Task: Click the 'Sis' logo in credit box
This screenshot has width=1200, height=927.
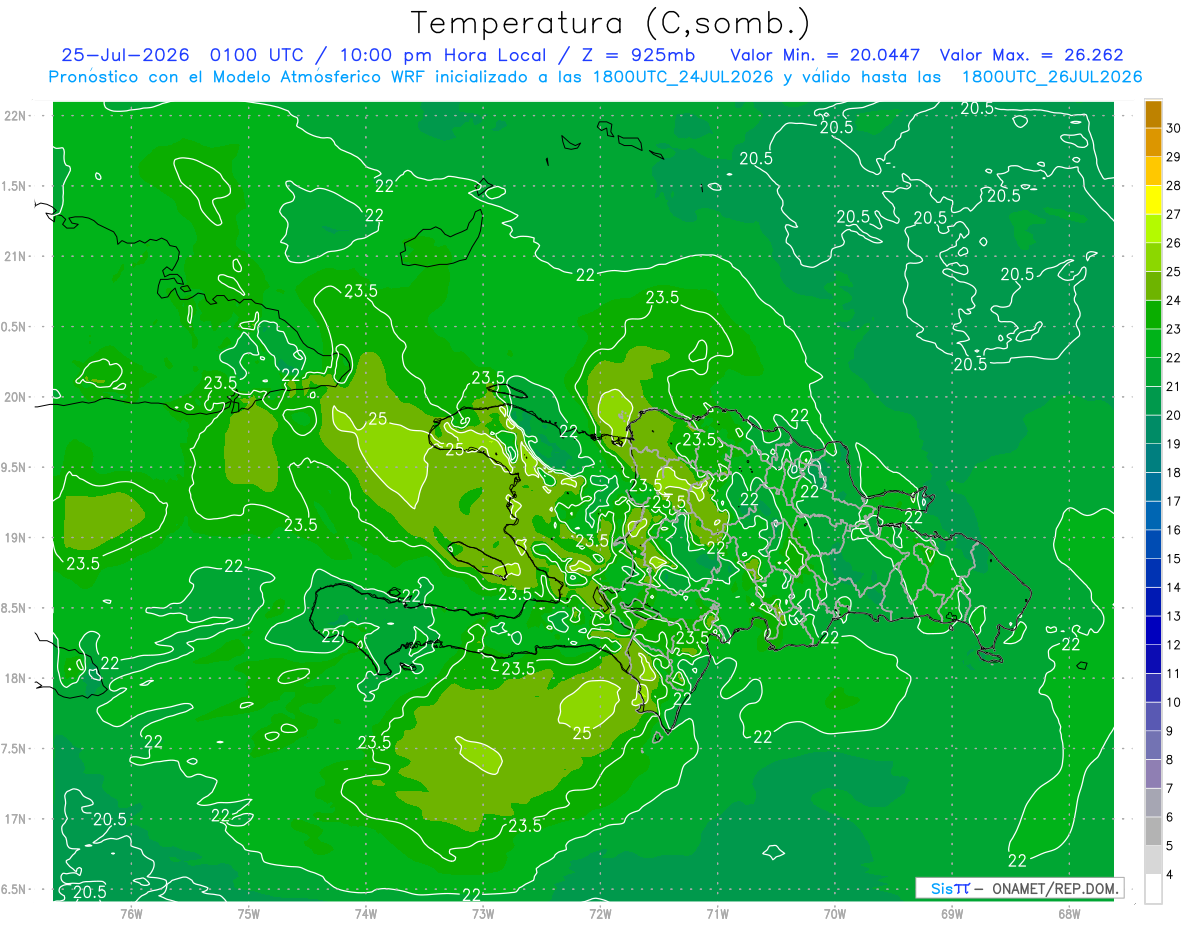Action: click(x=942, y=888)
